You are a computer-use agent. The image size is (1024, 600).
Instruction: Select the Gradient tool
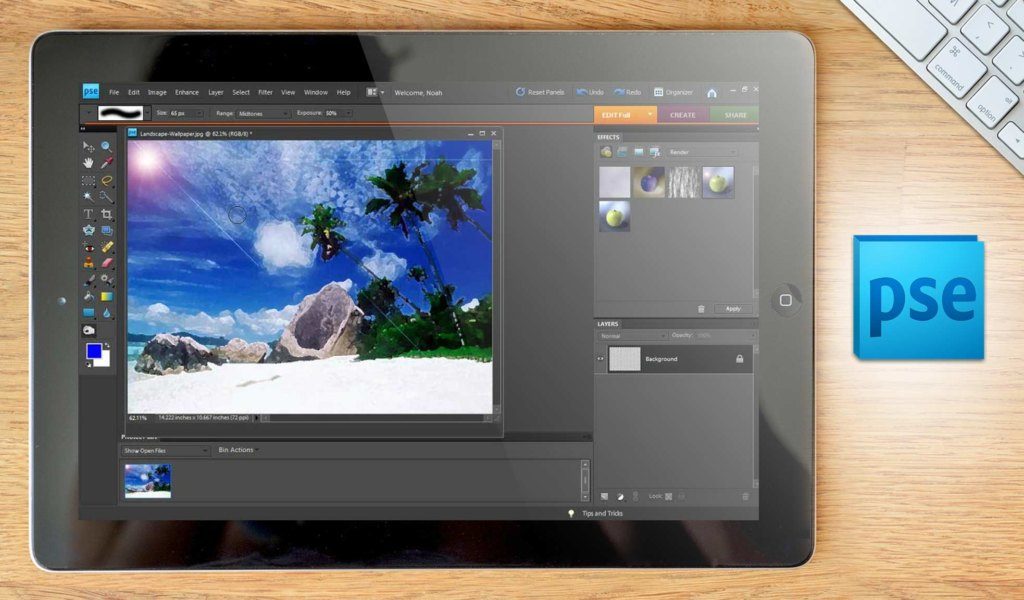(x=106, y=296)
